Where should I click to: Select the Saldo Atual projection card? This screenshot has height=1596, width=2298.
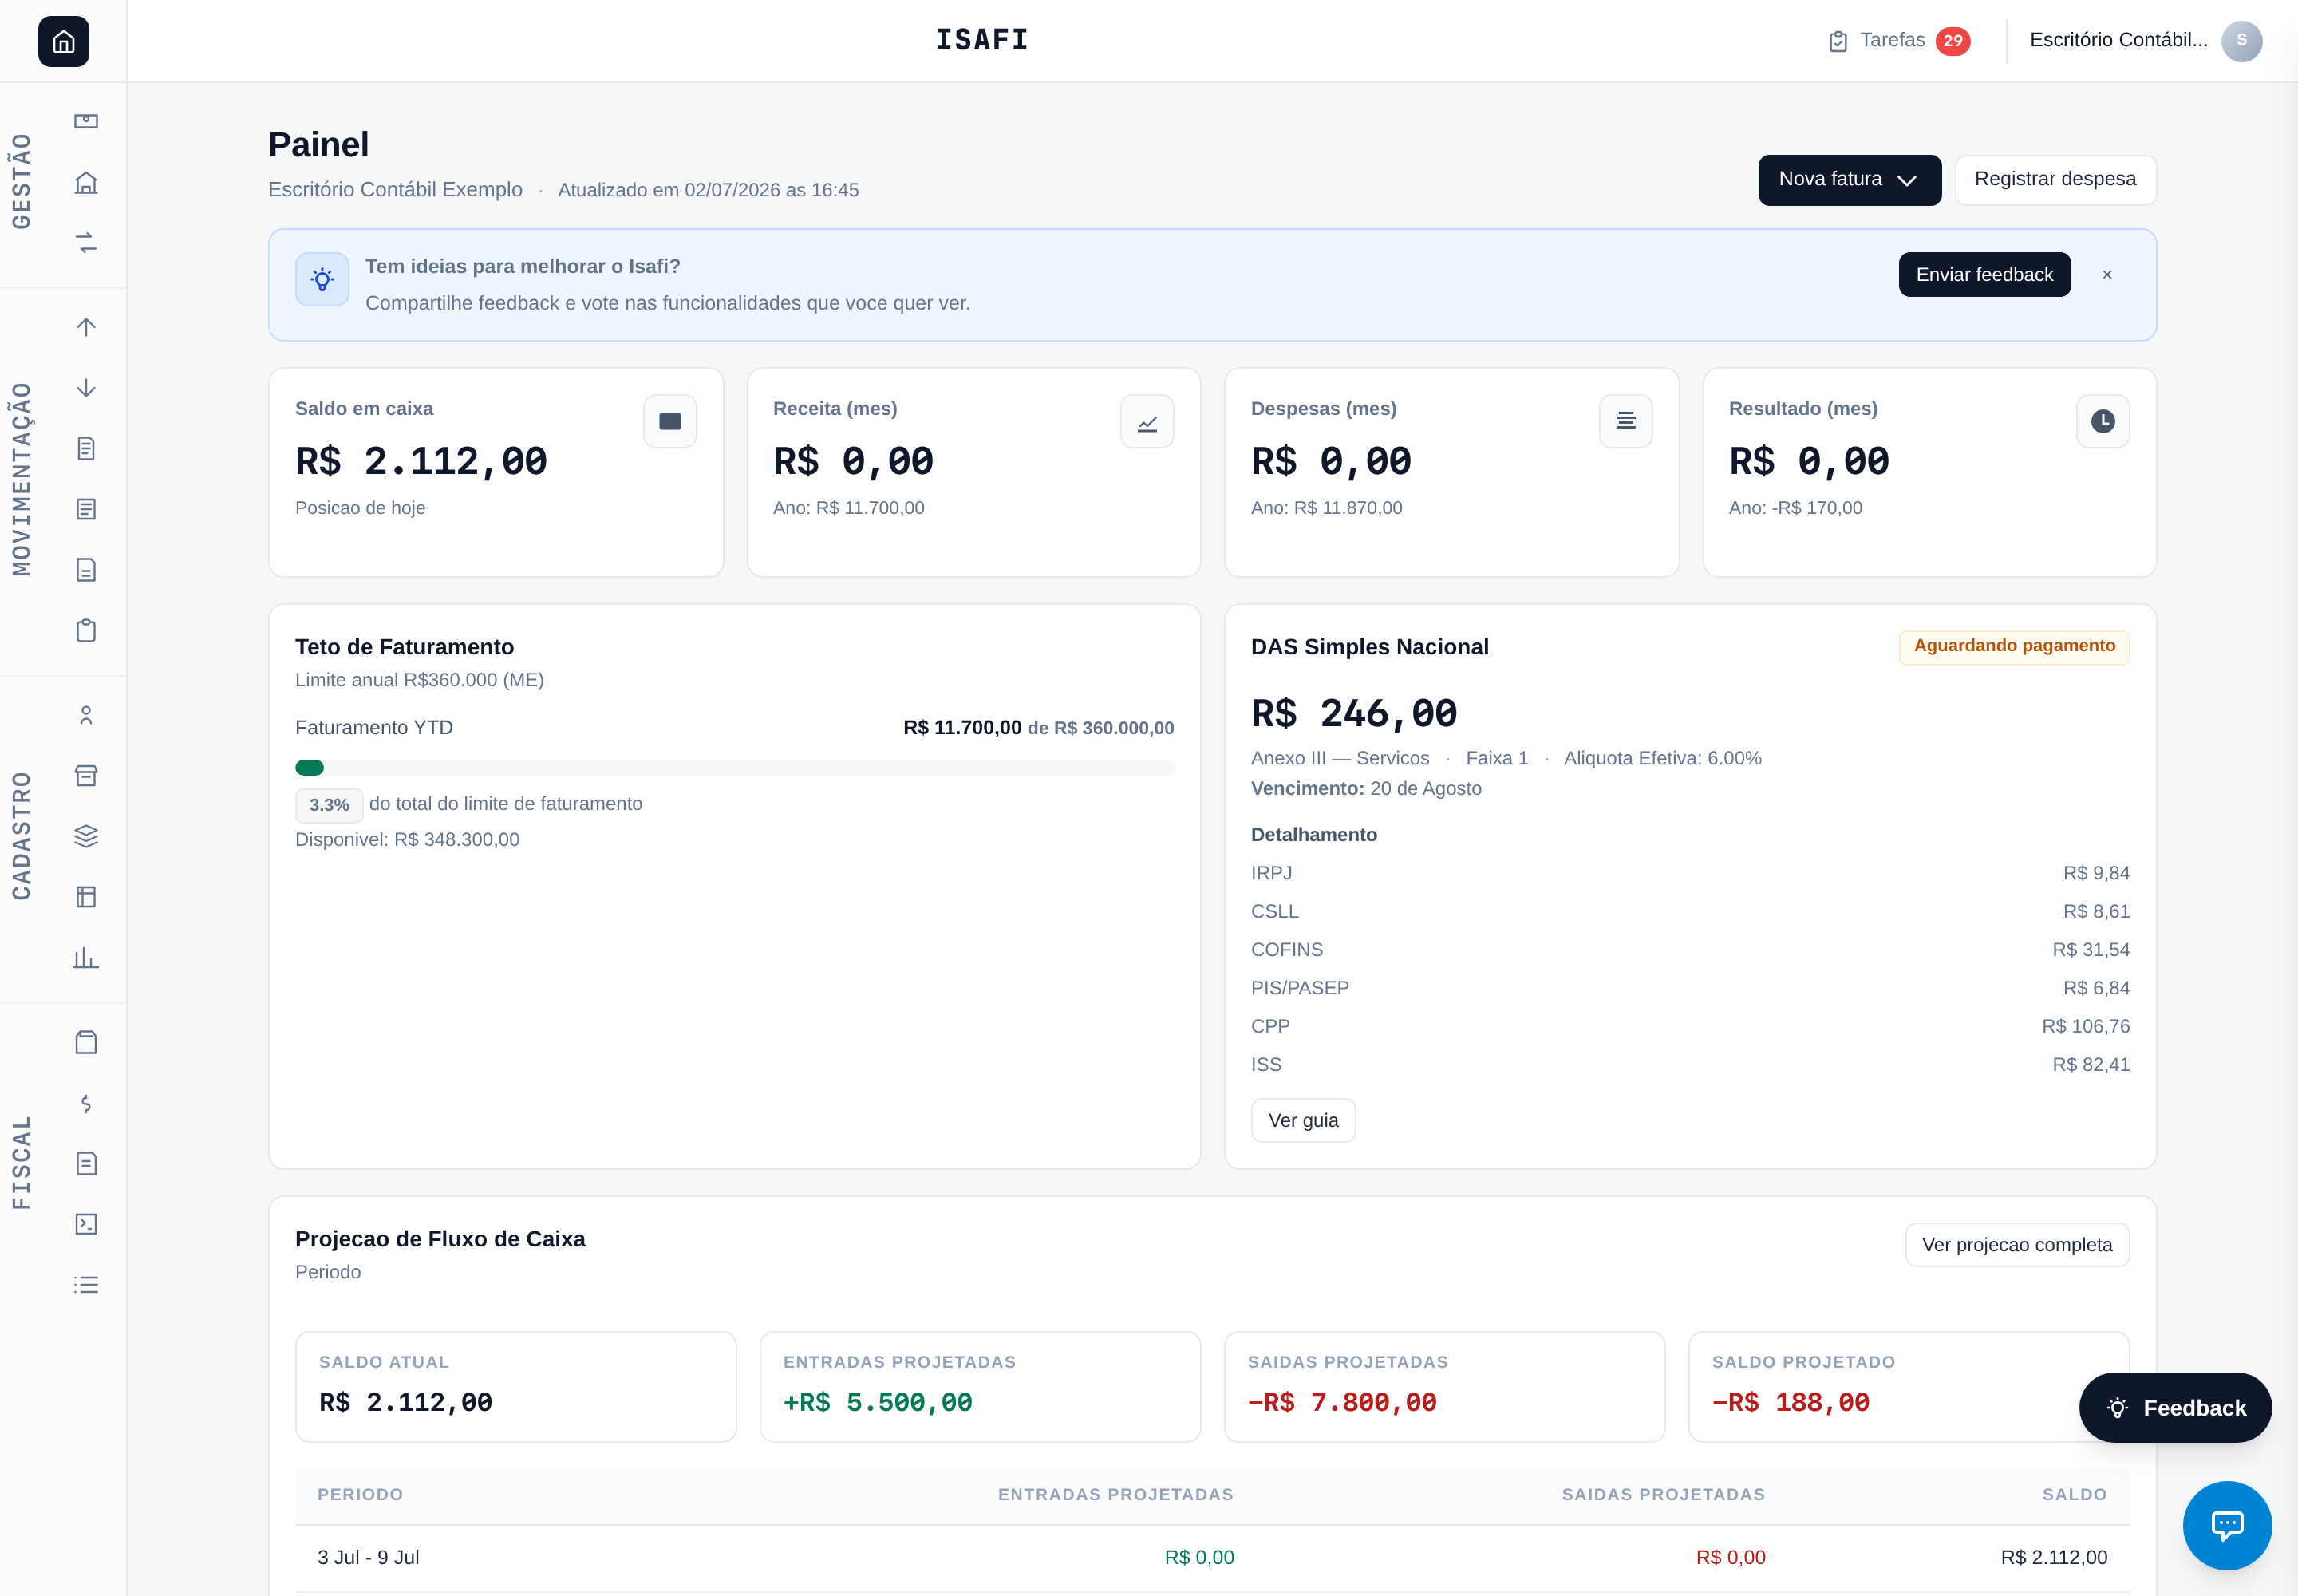point(515,1386)
